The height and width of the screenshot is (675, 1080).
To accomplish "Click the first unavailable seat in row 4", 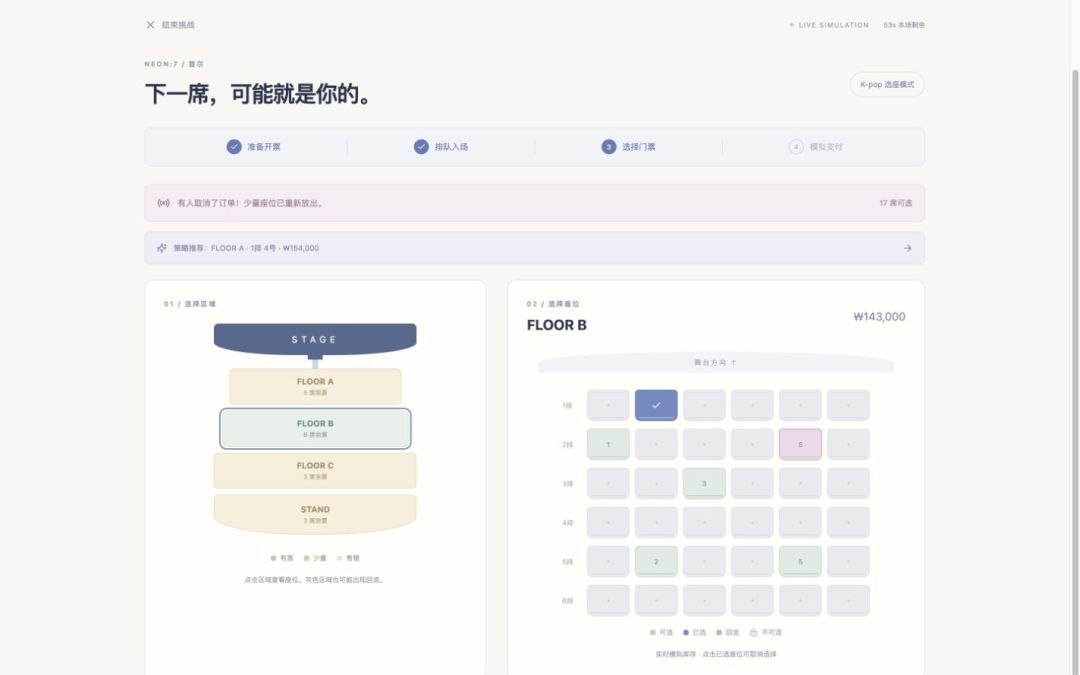I will (608, 523).
